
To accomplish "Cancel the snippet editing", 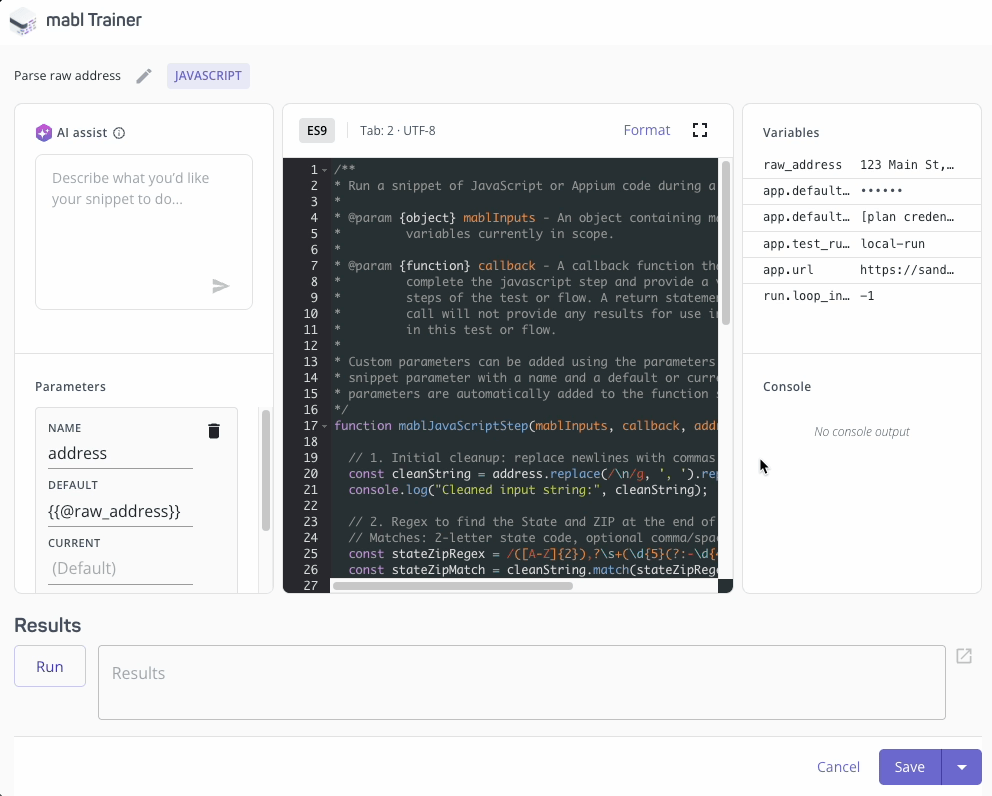I will [838, 767].
